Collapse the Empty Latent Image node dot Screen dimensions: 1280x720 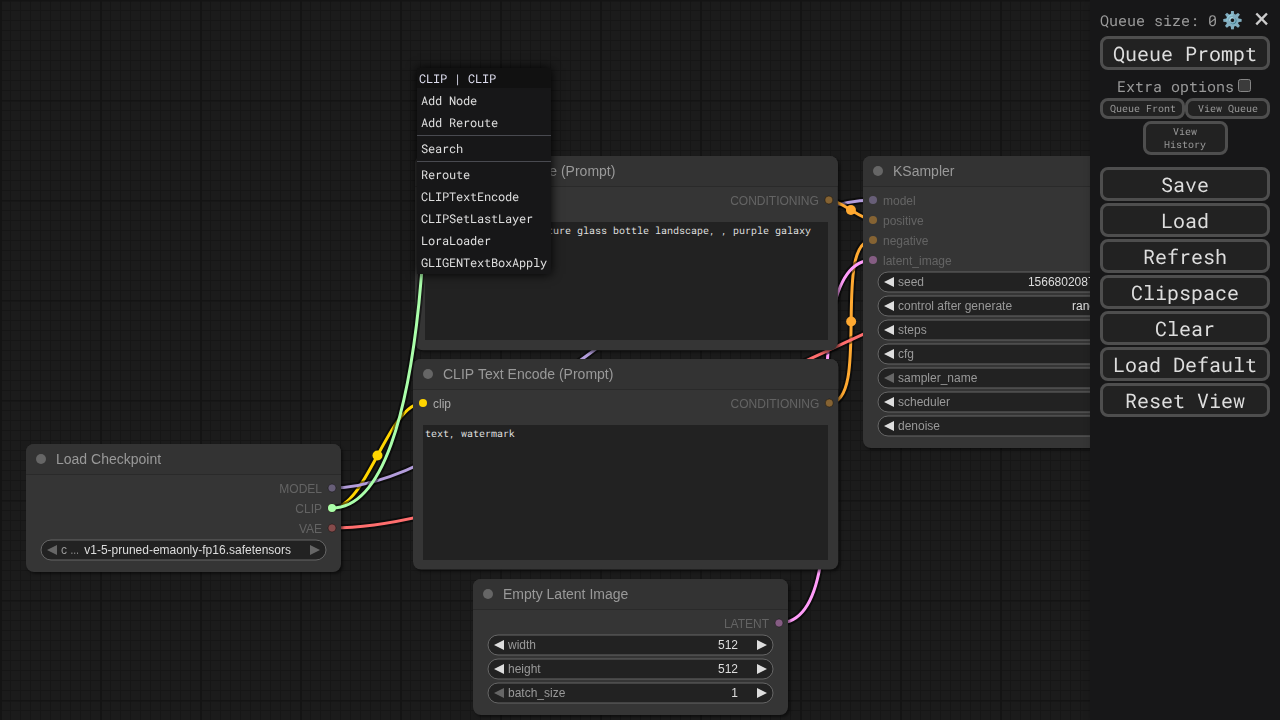point(488,594)
